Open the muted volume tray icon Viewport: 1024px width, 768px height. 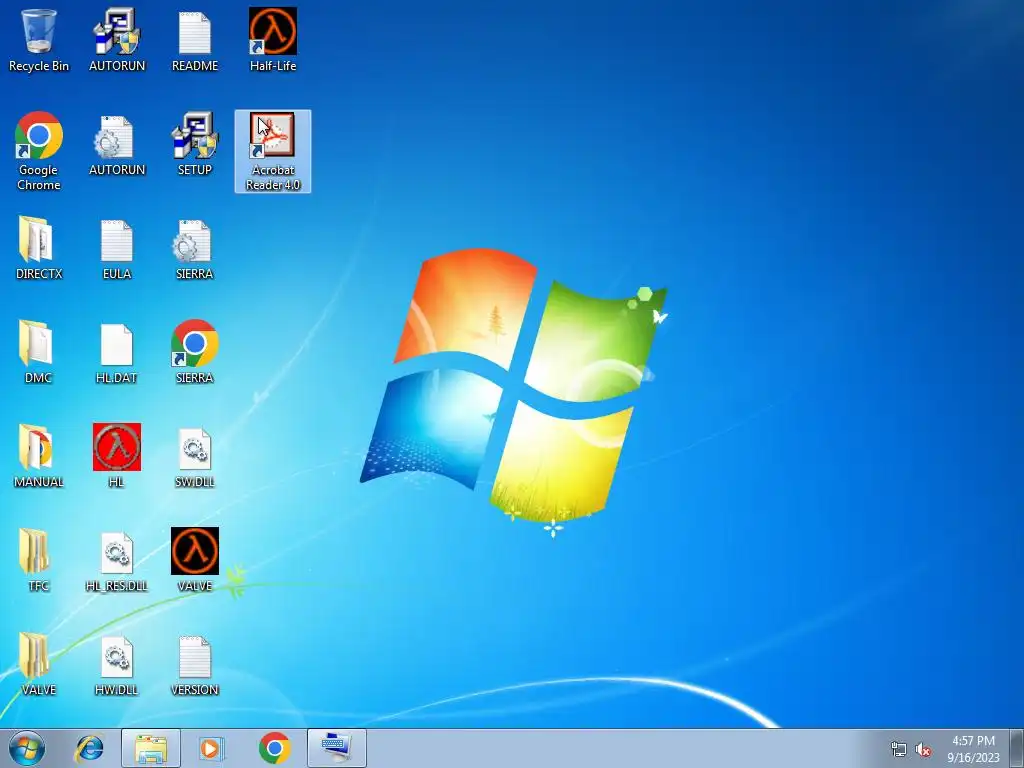click(x=923, y=750)
